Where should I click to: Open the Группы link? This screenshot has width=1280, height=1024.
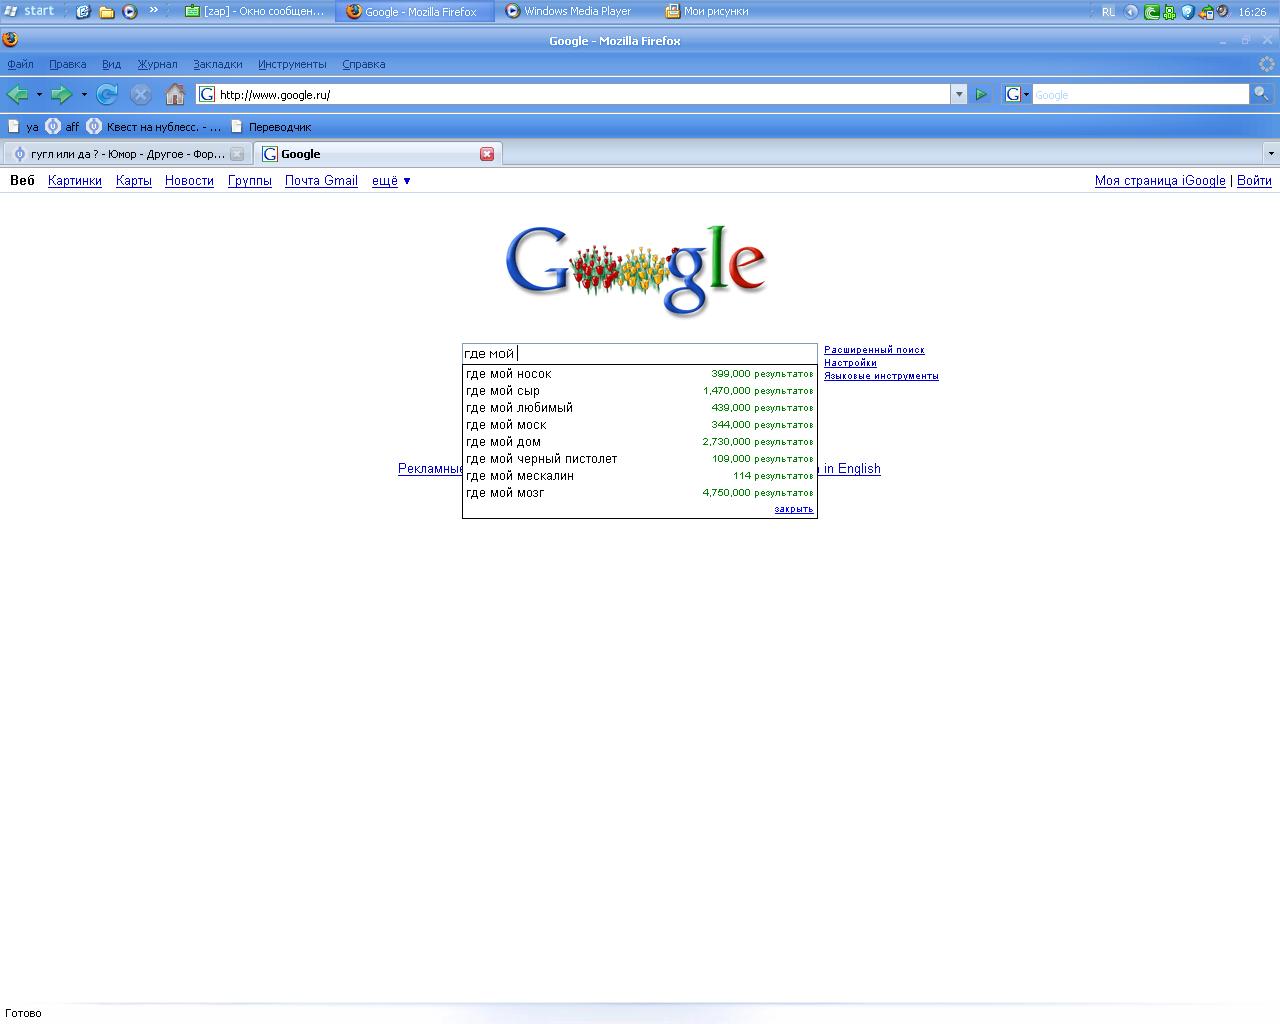[x=250, y=181]
